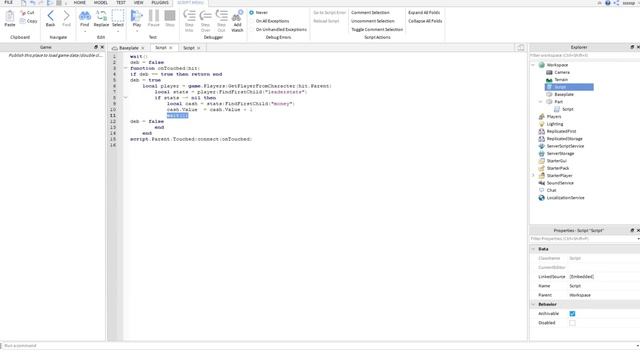Collapse the Data properties section
Screen dimensions: 640x360
point(533,249)
